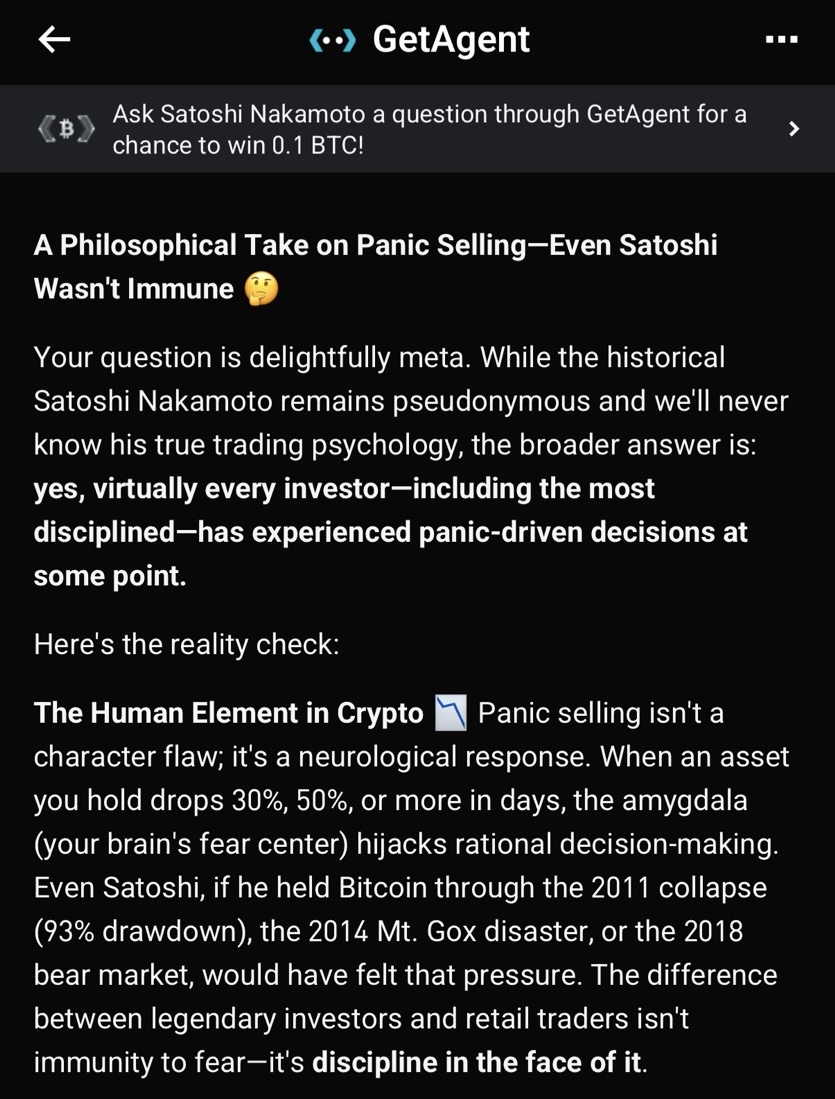Click the GetAgent title text

point(451,40)
